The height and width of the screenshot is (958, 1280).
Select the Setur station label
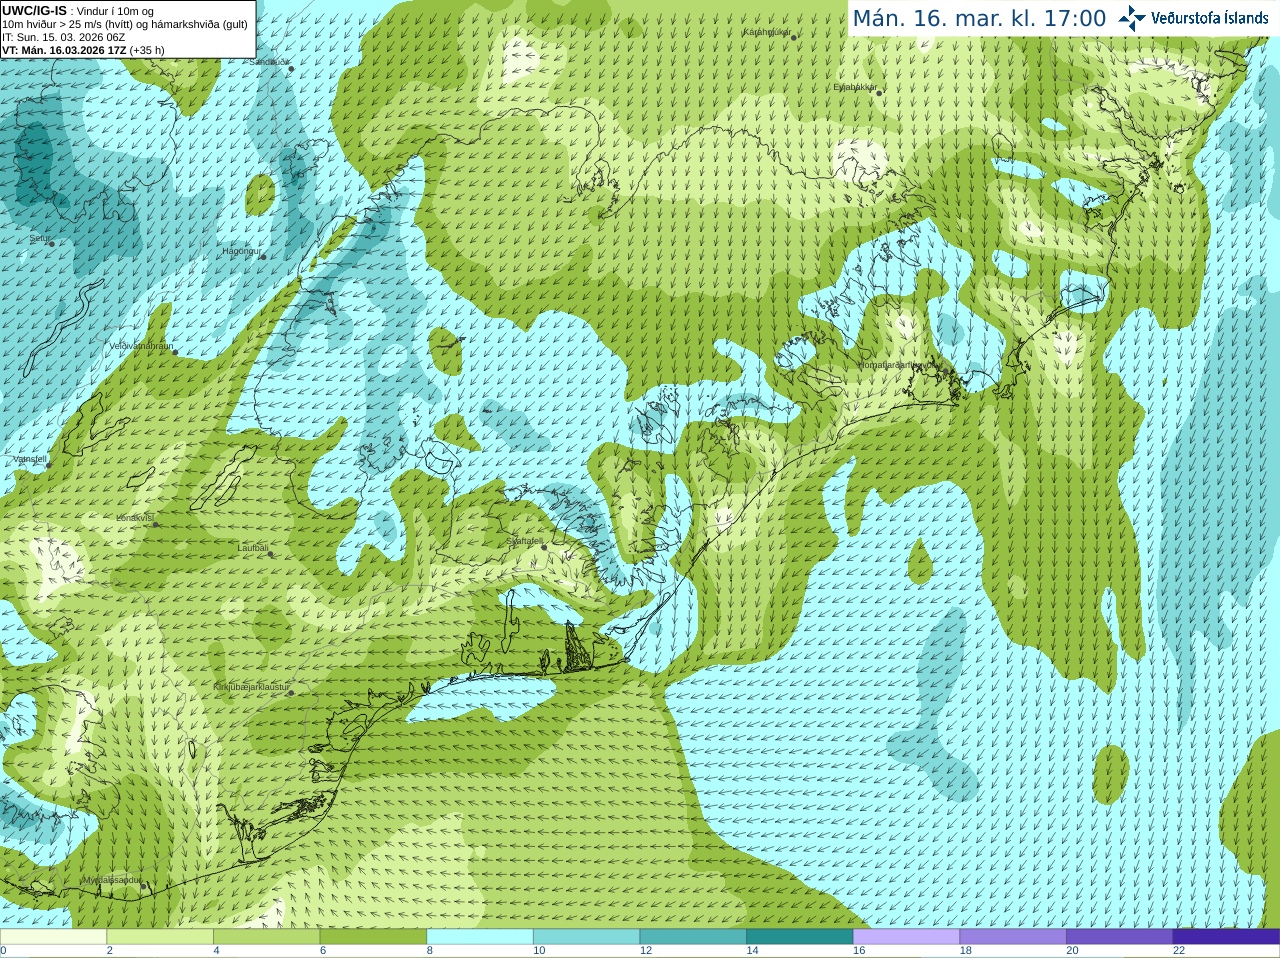pos(39,239)
